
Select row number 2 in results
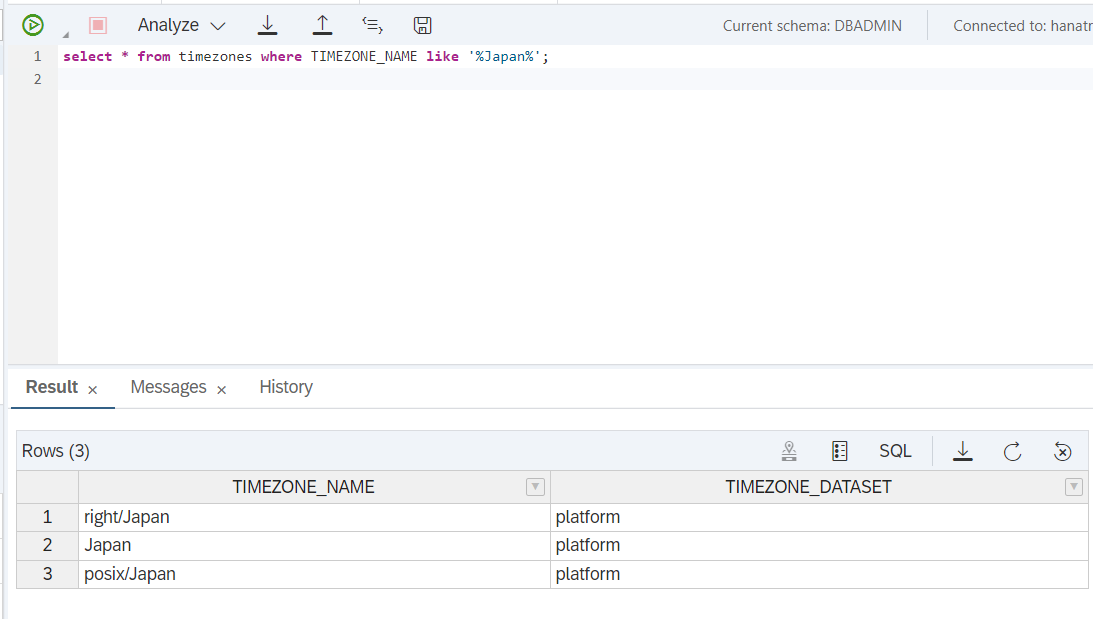(47, 546)
